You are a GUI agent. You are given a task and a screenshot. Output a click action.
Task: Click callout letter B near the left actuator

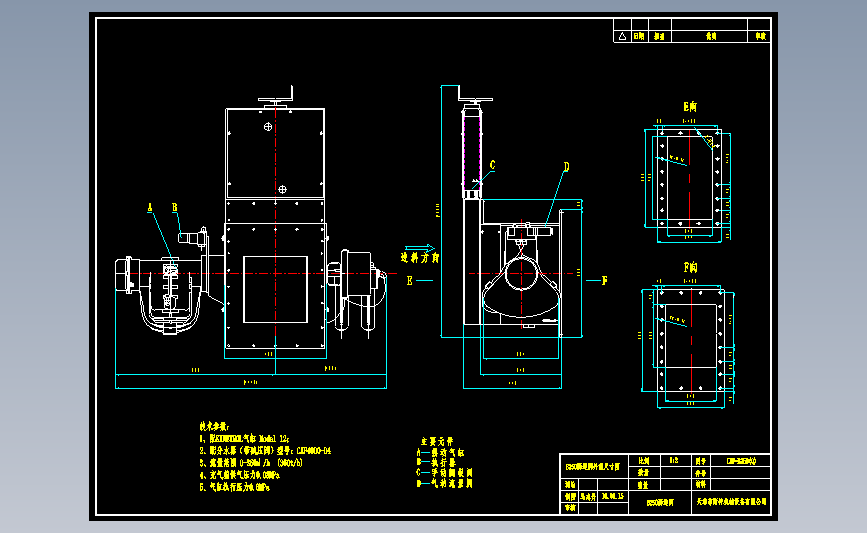(175, 207)
